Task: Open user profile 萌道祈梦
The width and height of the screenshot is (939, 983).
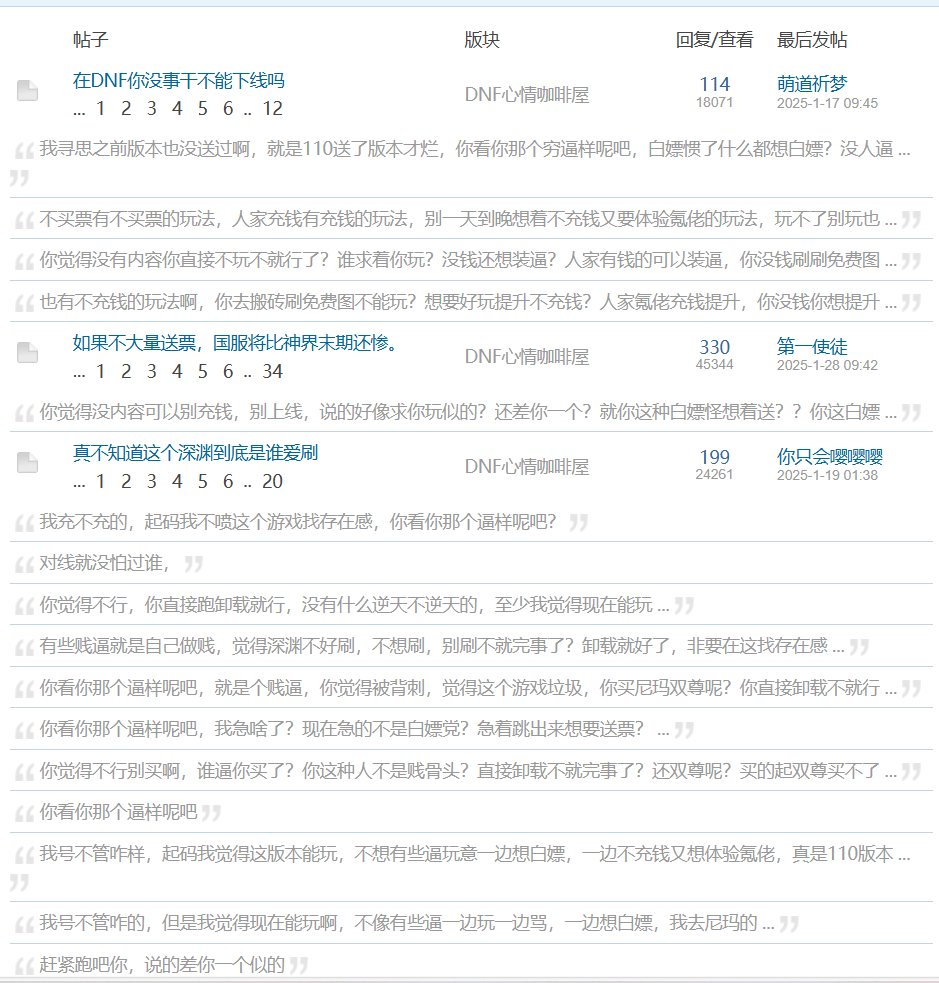Action: [812, 83]
